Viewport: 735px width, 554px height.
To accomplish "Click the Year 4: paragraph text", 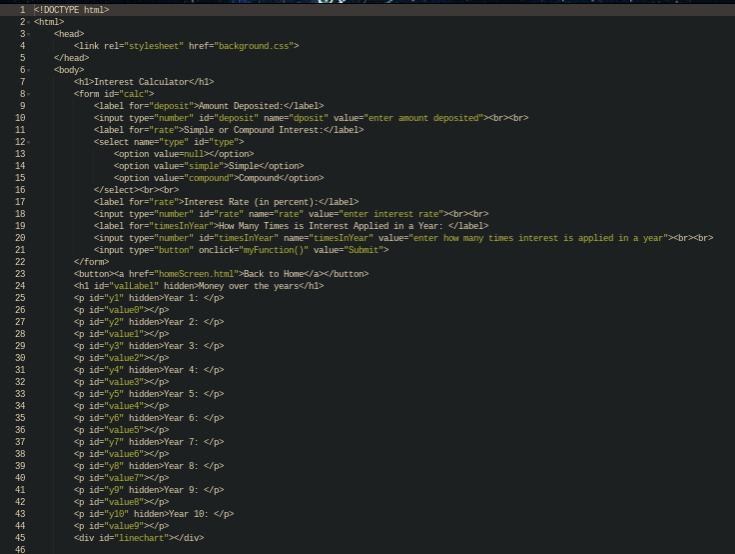I will pyautogui.click(x=181, y=370).
